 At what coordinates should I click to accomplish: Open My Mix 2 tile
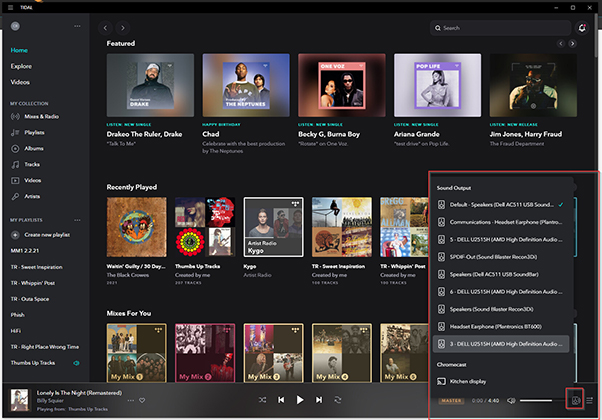[x=205, y=353]
